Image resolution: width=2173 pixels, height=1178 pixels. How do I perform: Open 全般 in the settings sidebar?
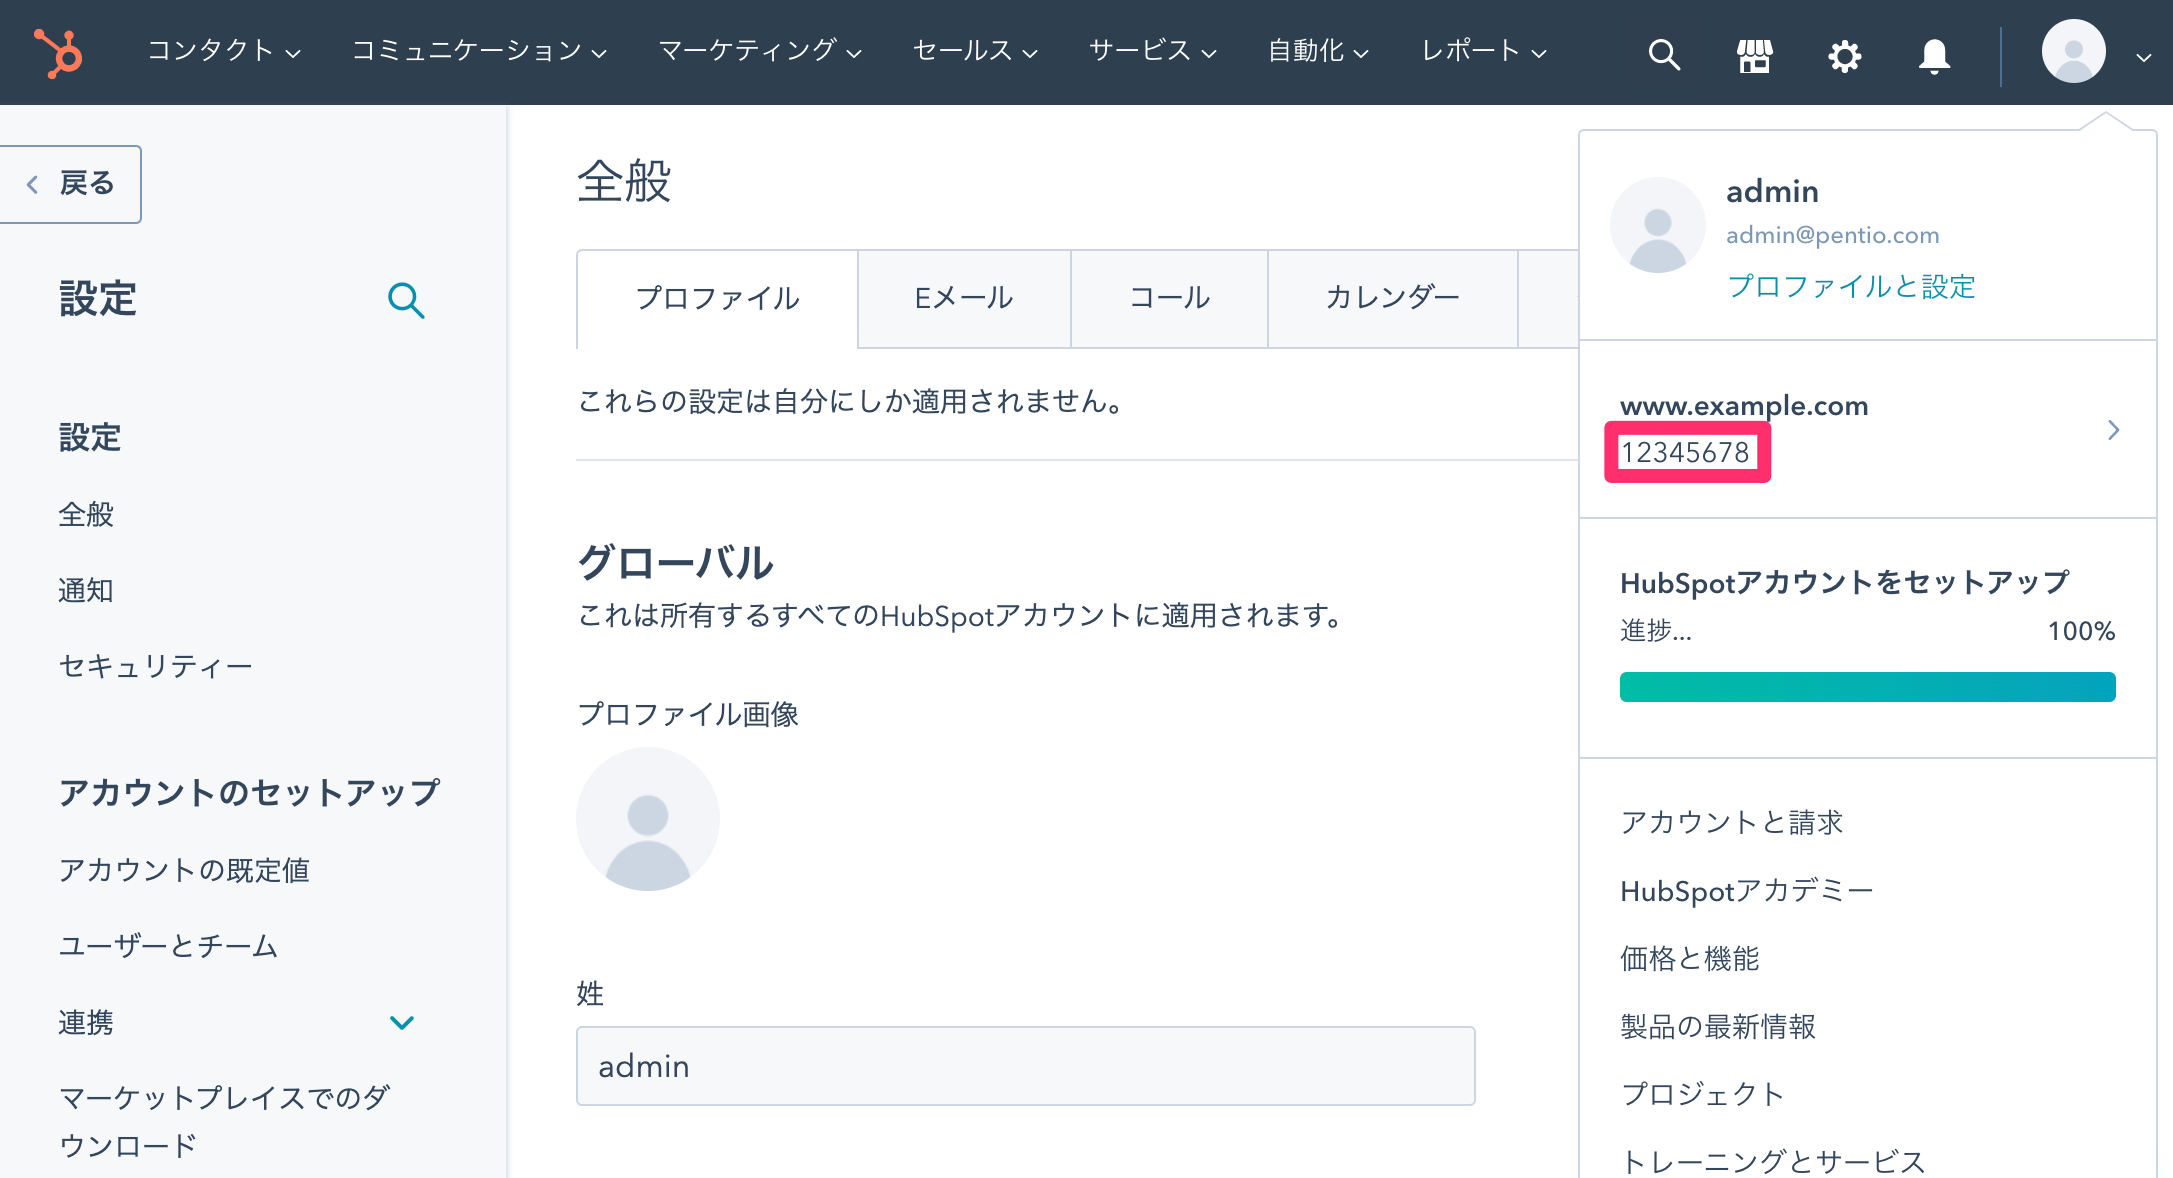[x=86, y=514]
